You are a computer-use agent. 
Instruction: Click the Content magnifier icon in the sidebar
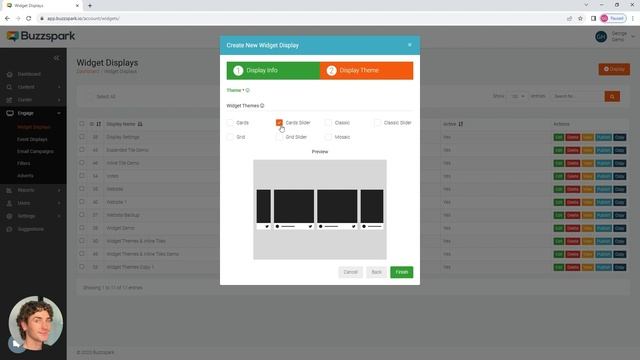pyautogui.click(x=9, y=87)
